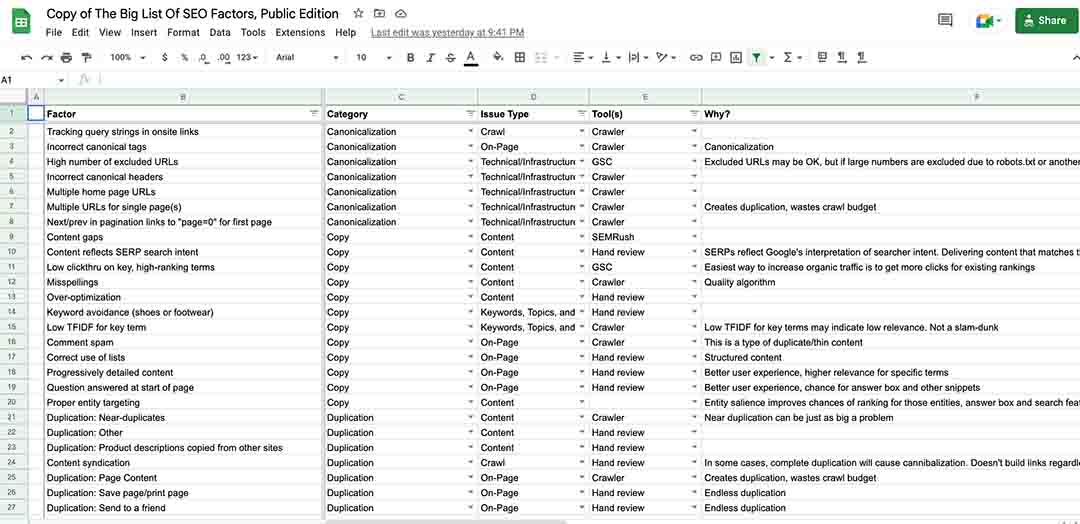Screen dimensions: 1080x524
Task: Open the Arial font dropdown
Action: point(307,58)
